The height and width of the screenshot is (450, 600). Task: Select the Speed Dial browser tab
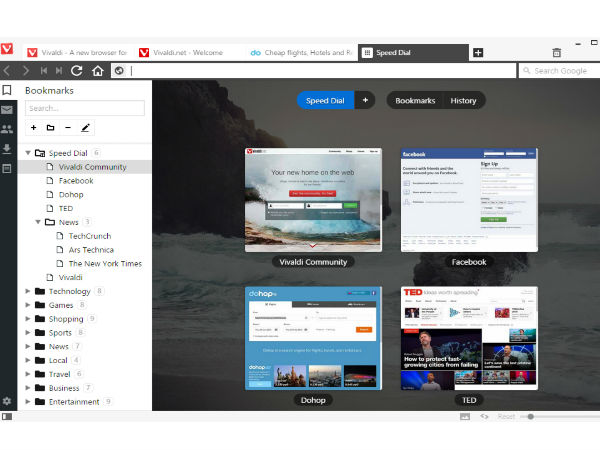click(x=413, y=53)
